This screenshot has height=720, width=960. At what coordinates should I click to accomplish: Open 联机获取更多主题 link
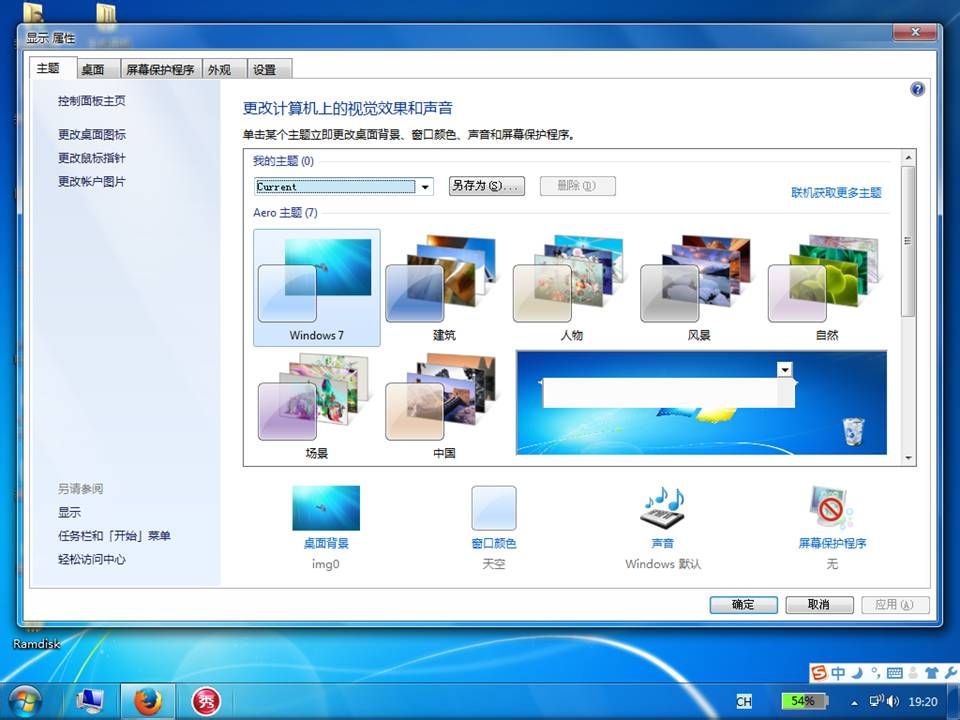[x=836, y=193]
